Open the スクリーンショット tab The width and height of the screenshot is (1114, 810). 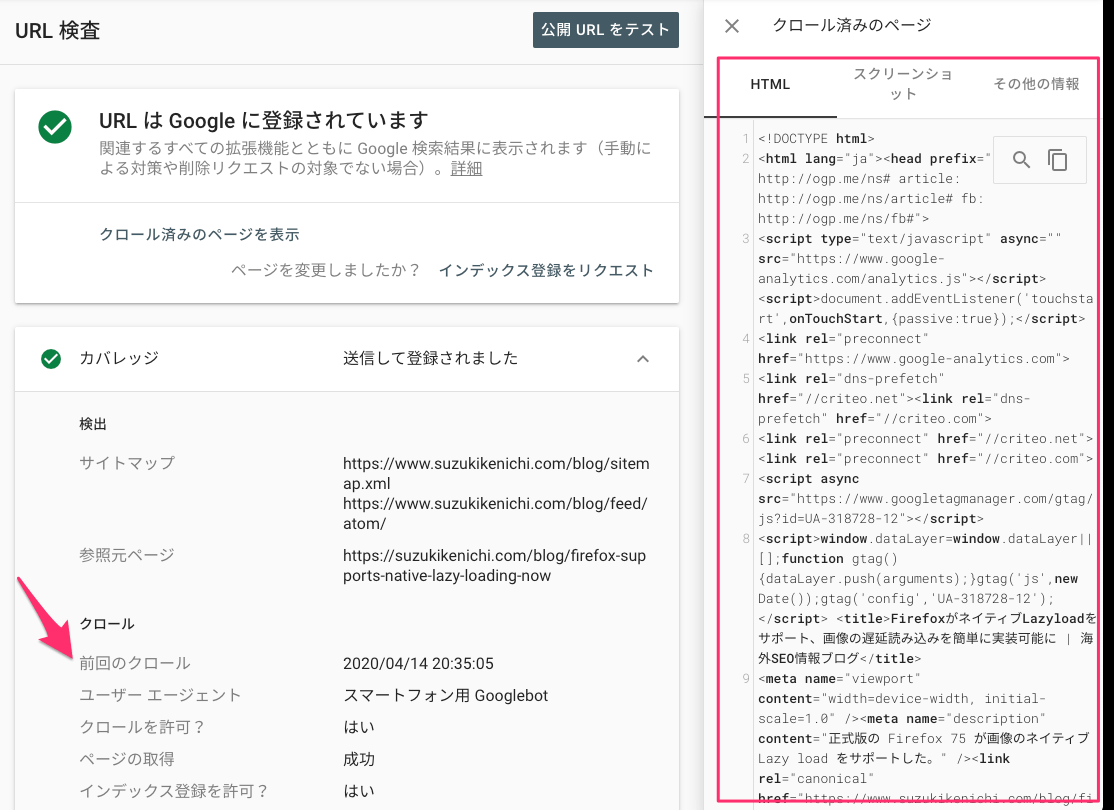903,84
